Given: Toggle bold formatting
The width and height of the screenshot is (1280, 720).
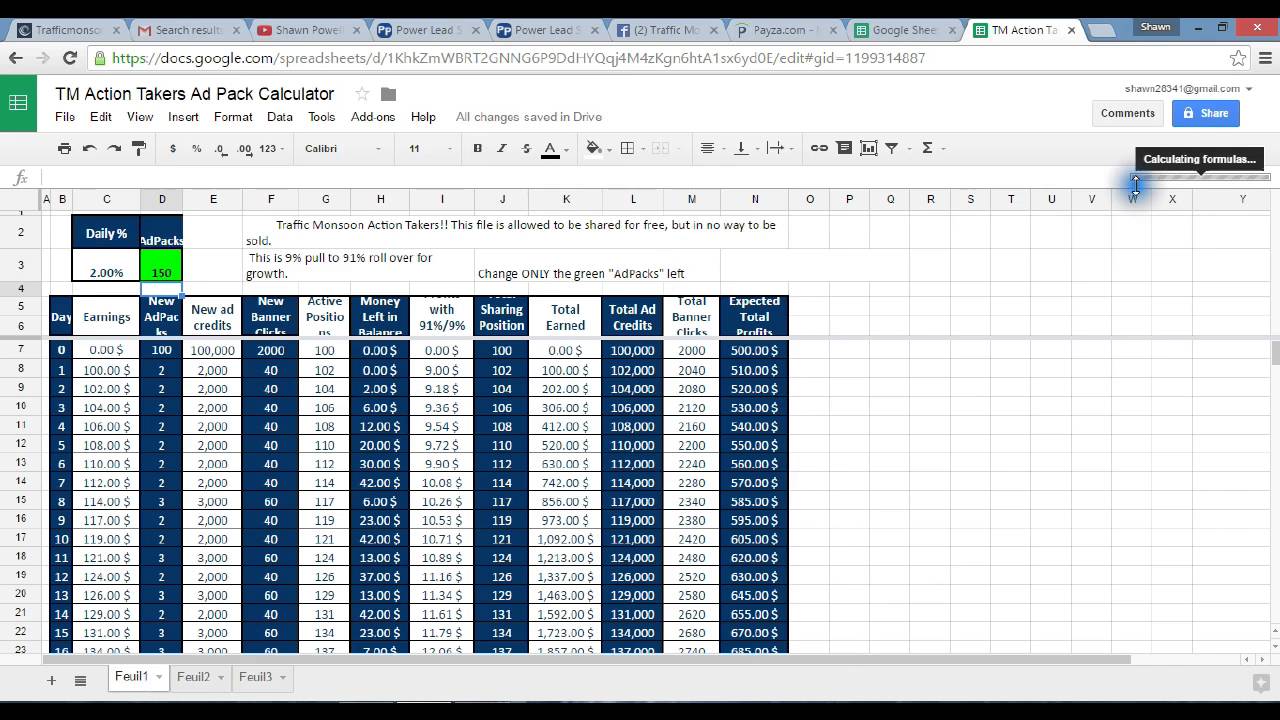Looking at the screenshot, I should pyautogui.click(x=478, y=148).
